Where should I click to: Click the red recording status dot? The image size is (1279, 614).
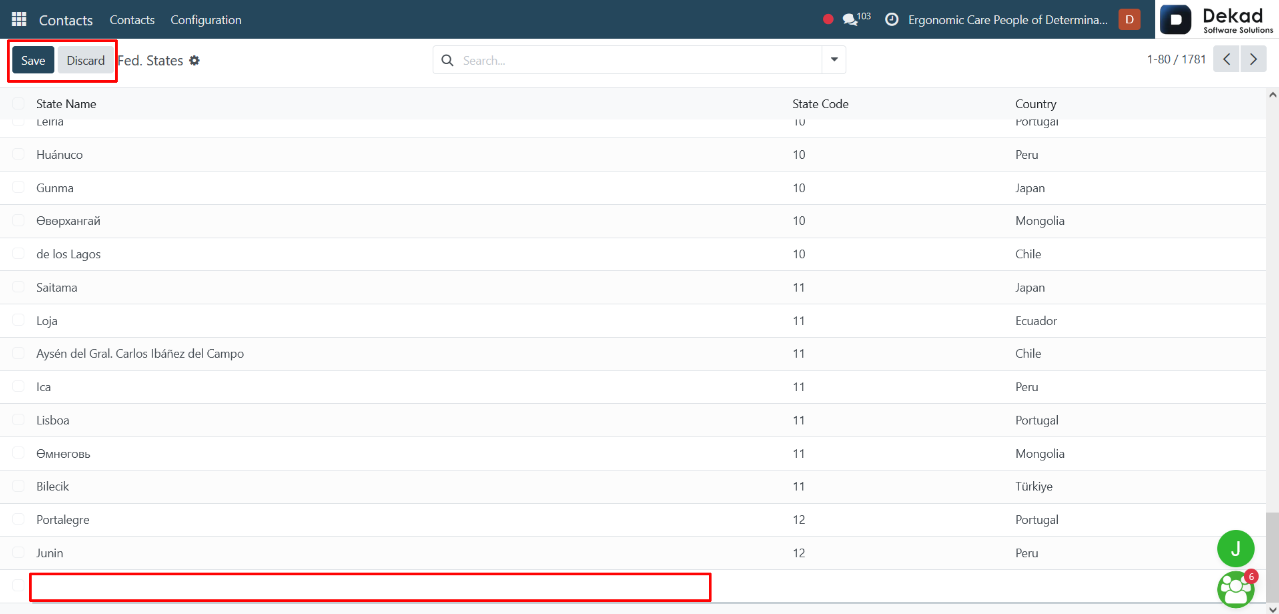pos(828,19)
